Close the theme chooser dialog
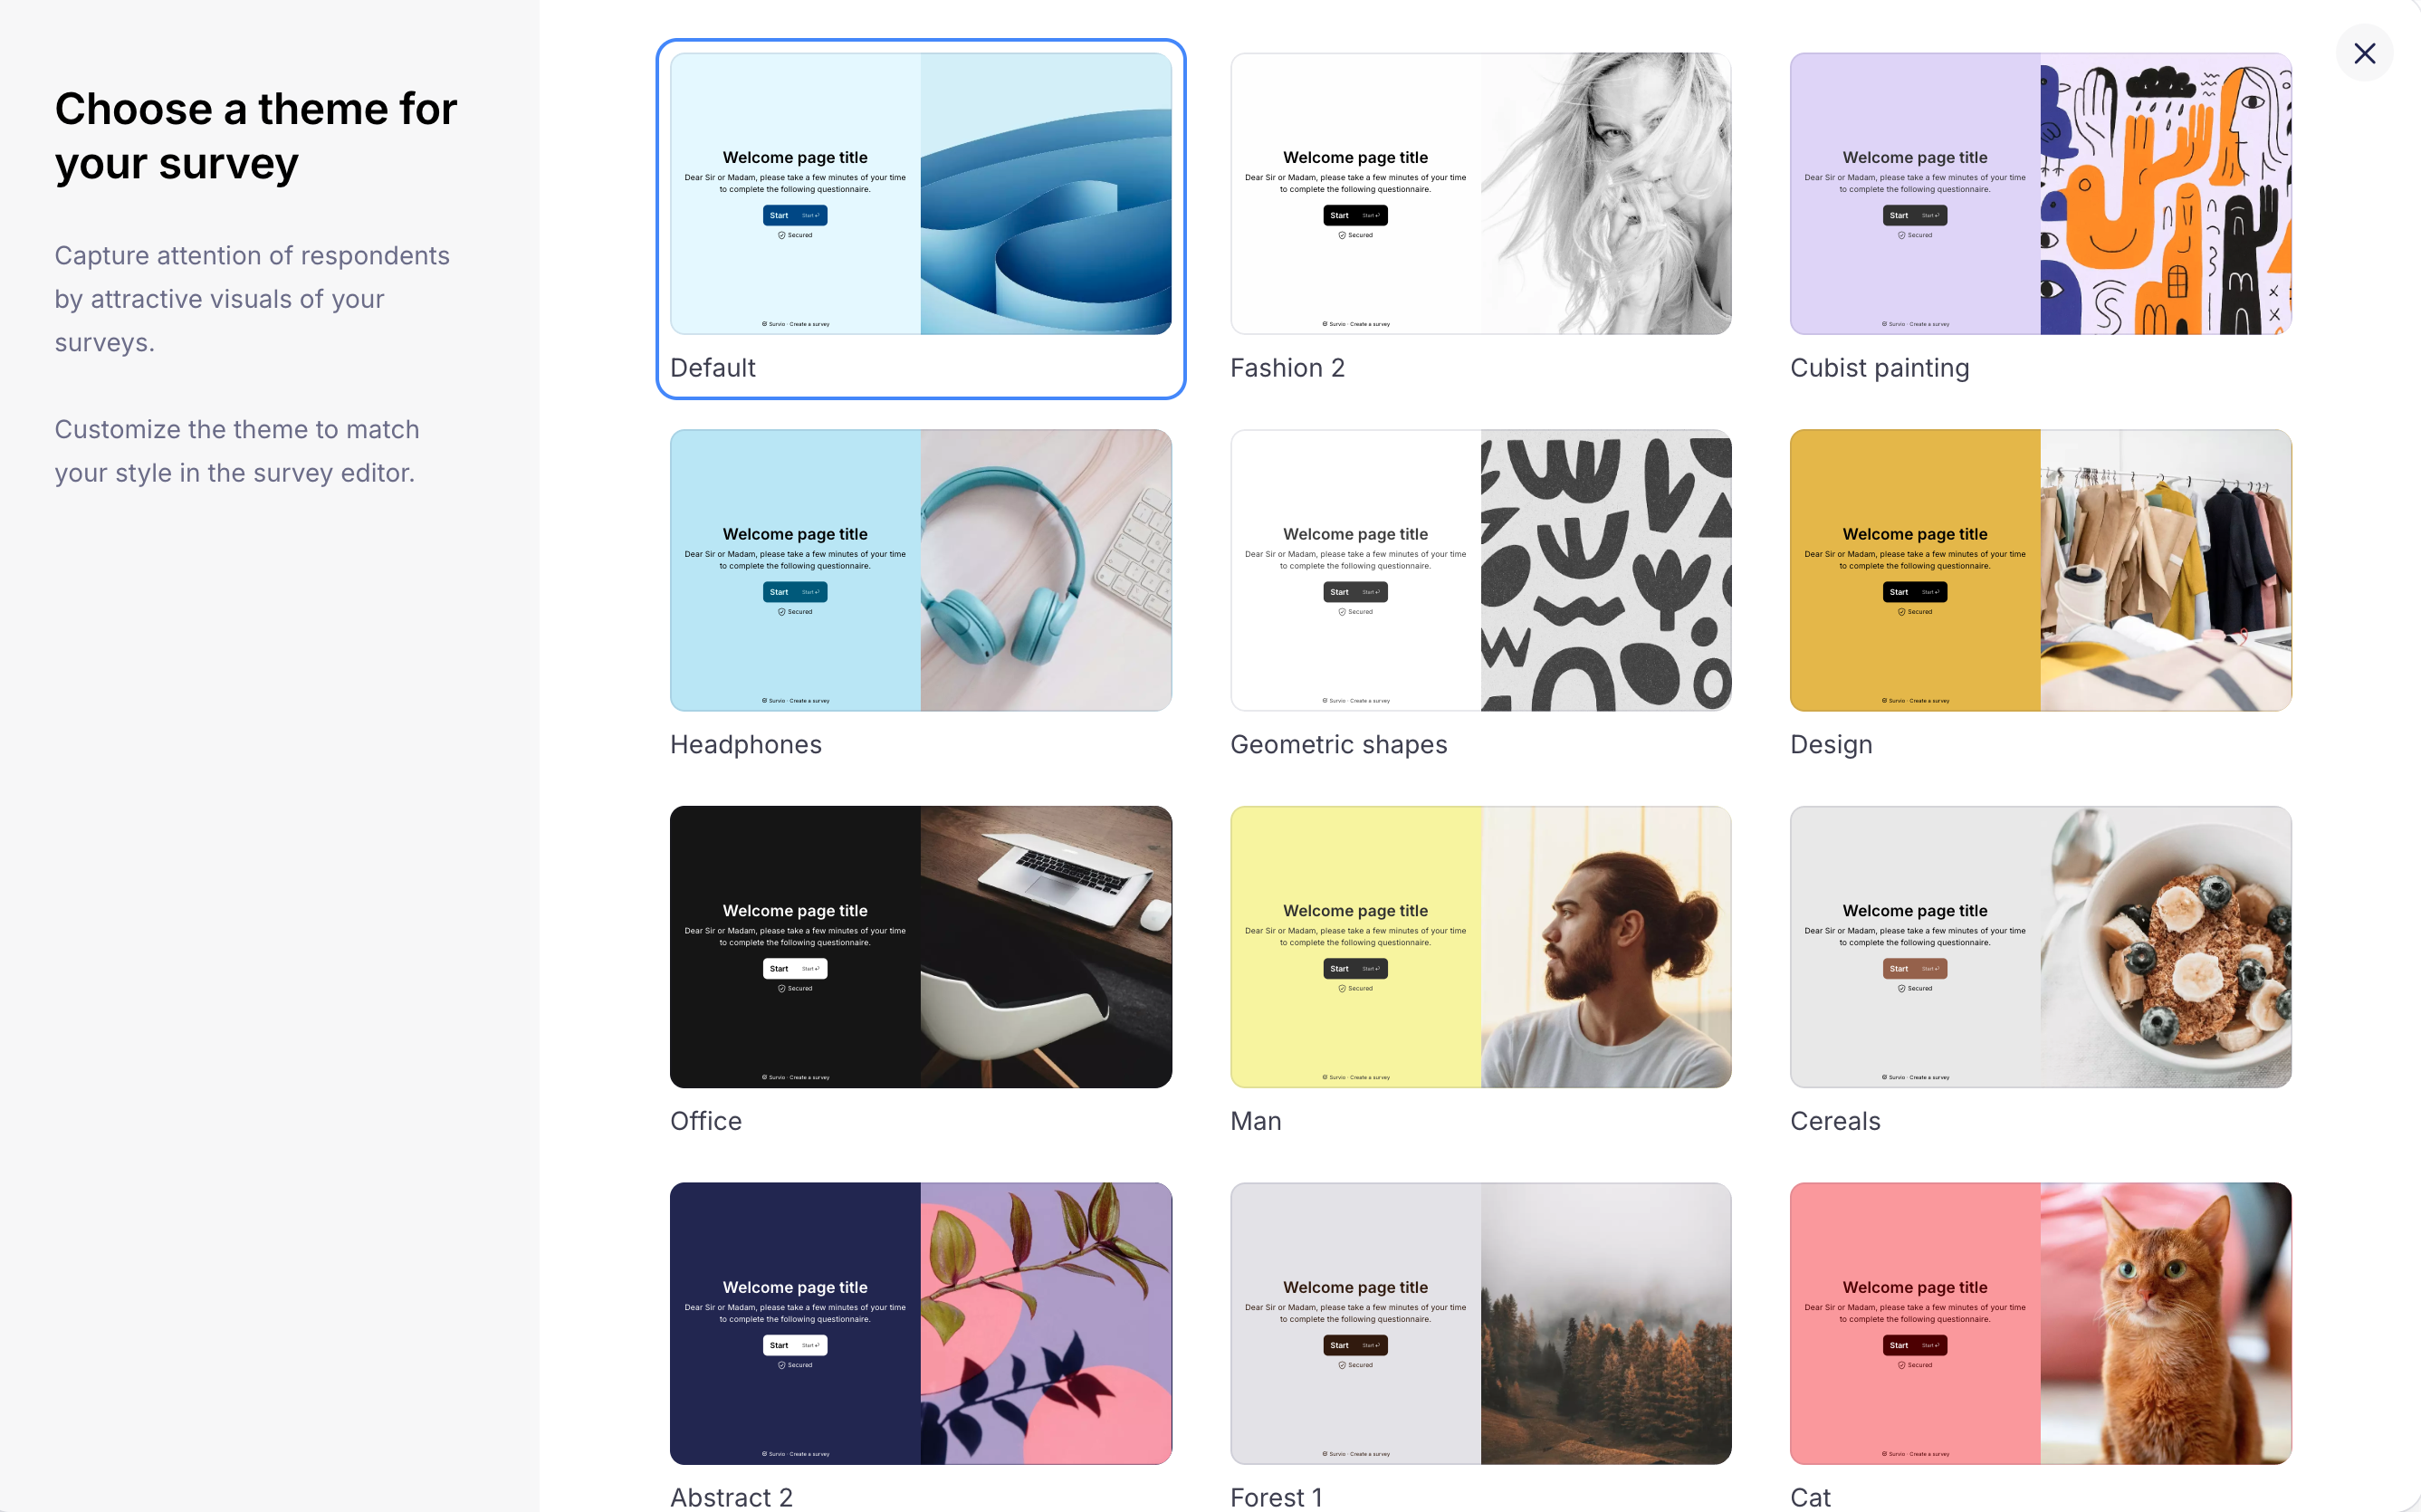 (x=2364, y=53)
